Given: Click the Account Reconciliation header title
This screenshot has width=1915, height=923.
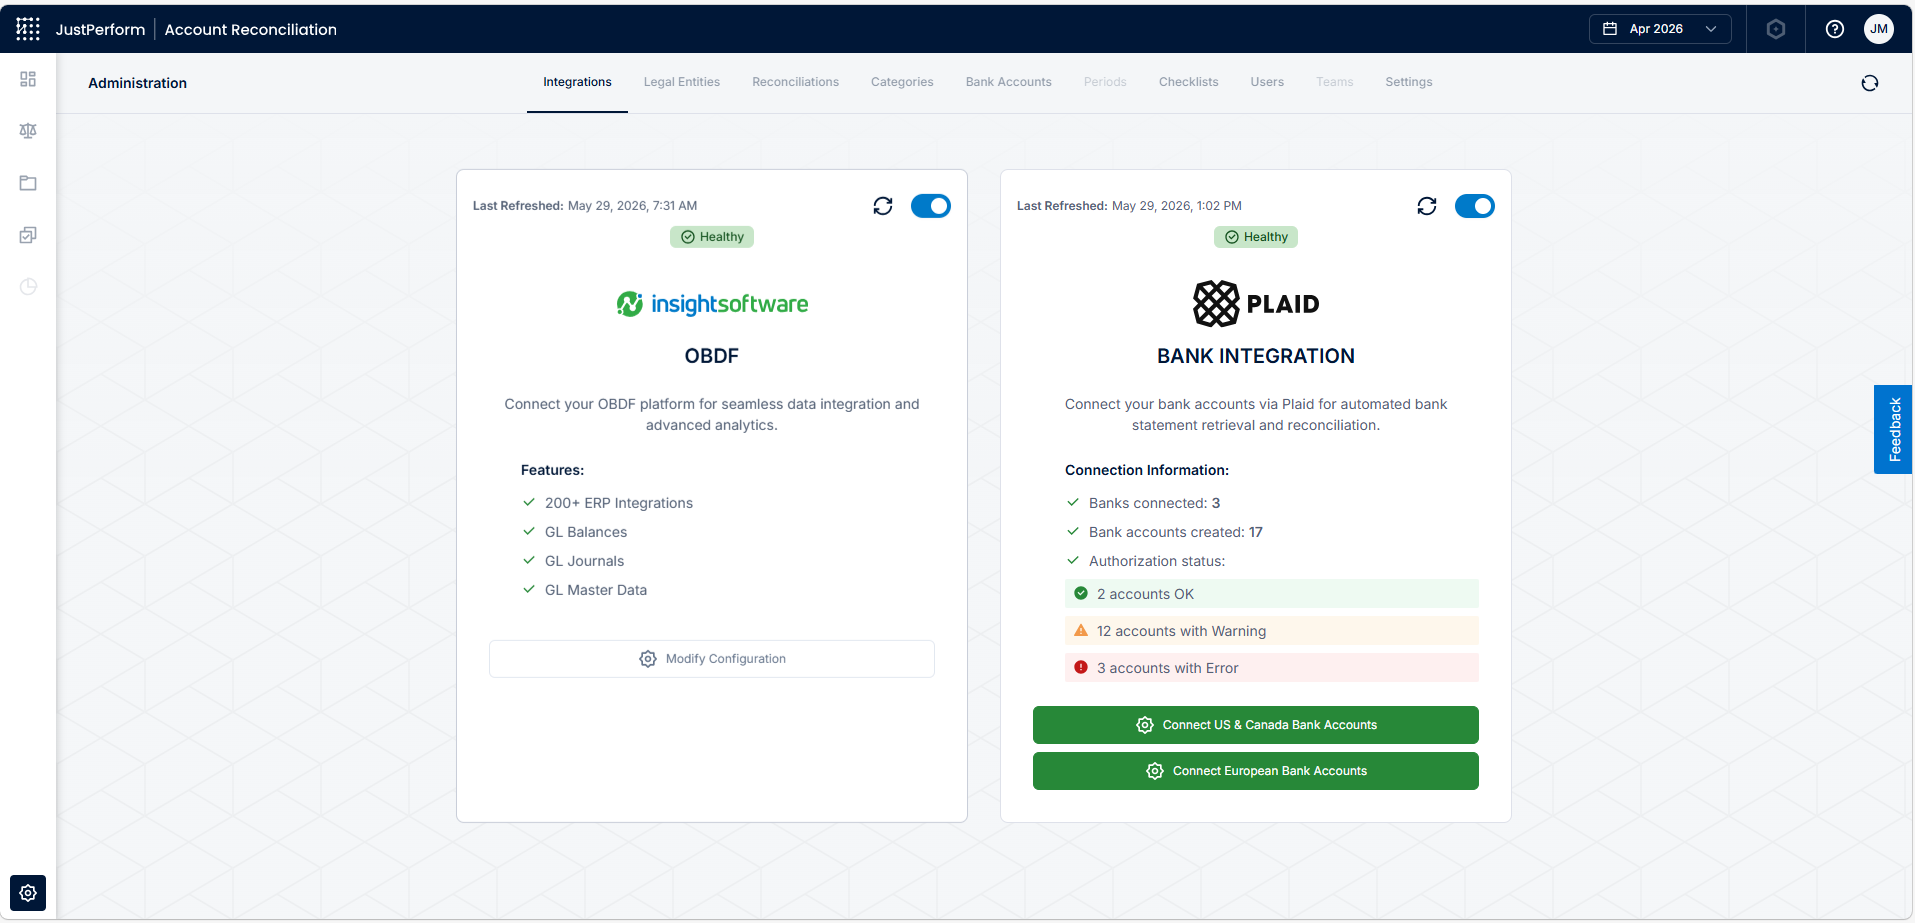Looking at the screenshot, I should pyautogui.click(x=251, y=29).
